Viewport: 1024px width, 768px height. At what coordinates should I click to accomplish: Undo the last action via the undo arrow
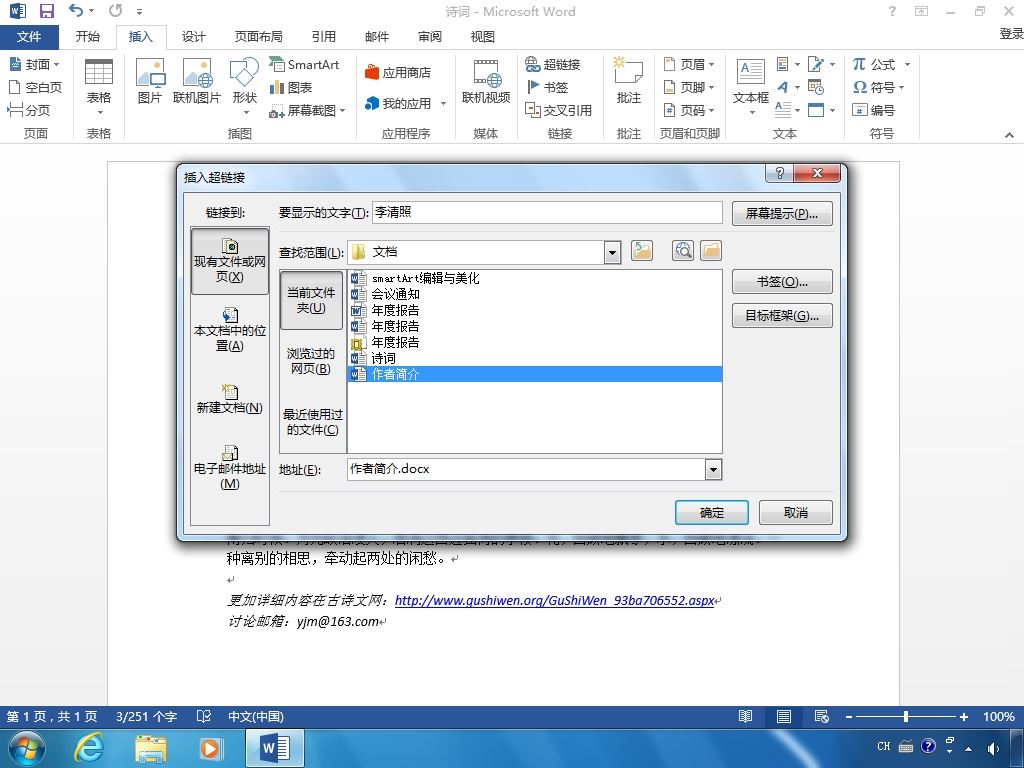point(76,11)
